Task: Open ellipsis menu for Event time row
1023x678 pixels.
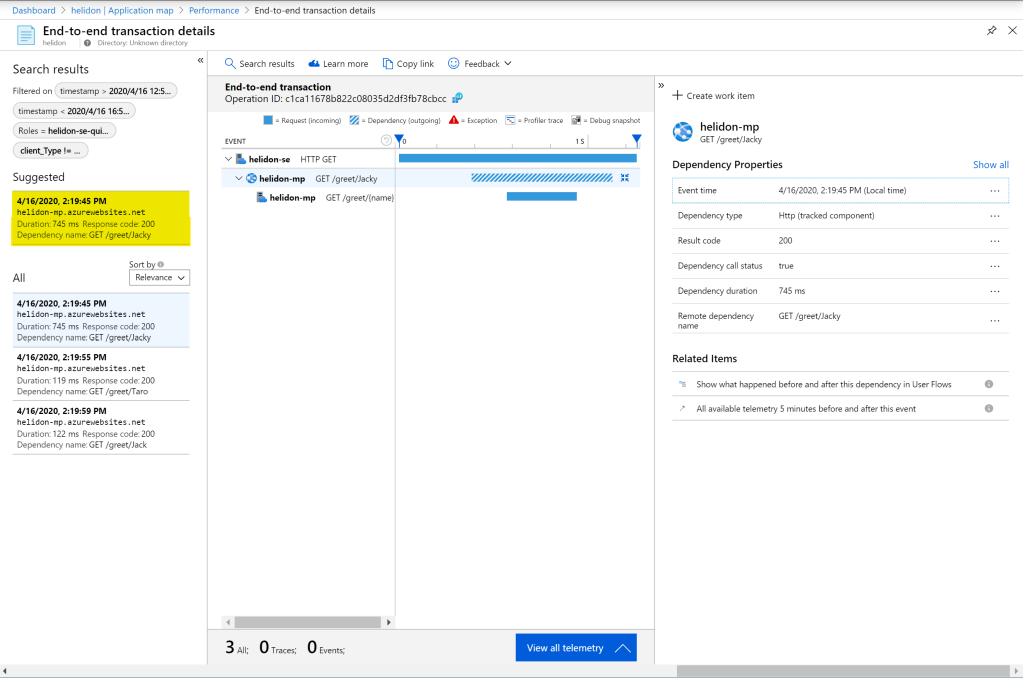Action: 994,190
